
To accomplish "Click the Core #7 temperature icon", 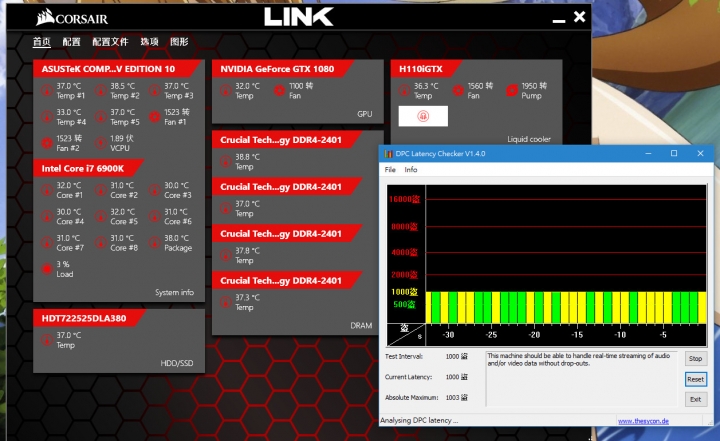I will click(47, 243).
